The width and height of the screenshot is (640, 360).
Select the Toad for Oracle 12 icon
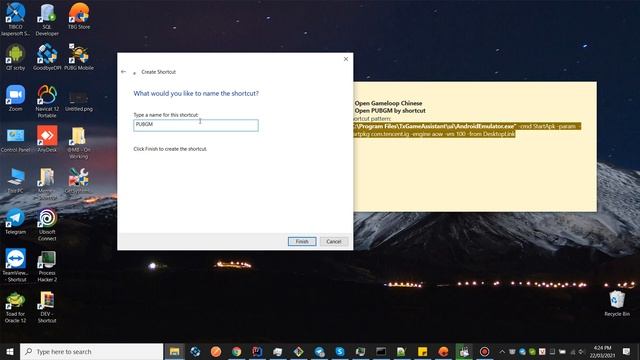[x=15, y=307]
